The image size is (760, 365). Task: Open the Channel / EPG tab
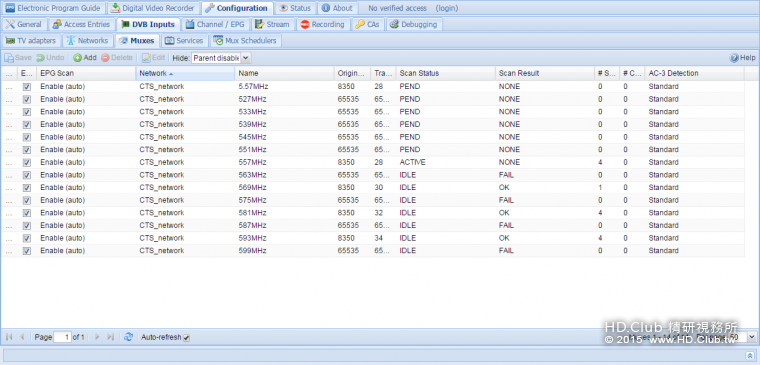(x=216, y=24)
